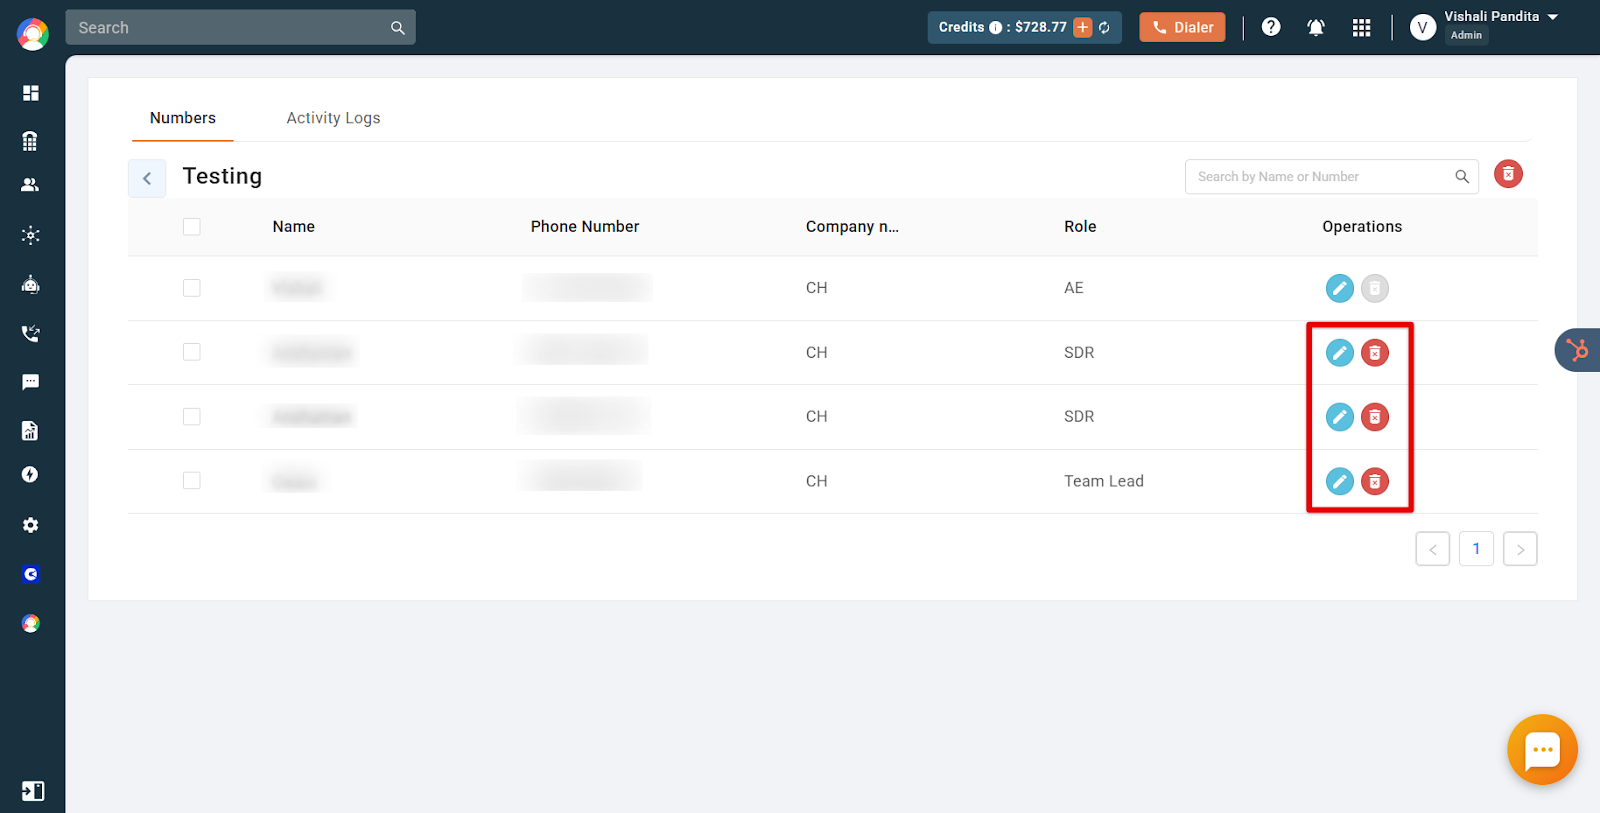Screen dimensions: 1600x813
Task: Delete the Team Lead row
Action: [1375, 482]
